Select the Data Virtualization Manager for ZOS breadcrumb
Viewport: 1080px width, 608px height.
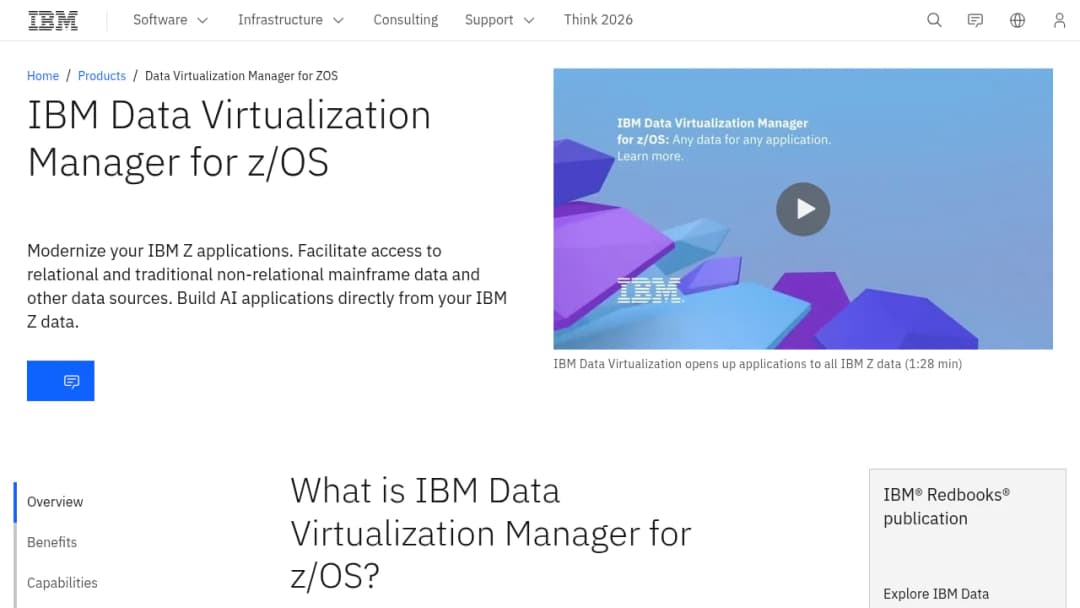tap(241, 76)
